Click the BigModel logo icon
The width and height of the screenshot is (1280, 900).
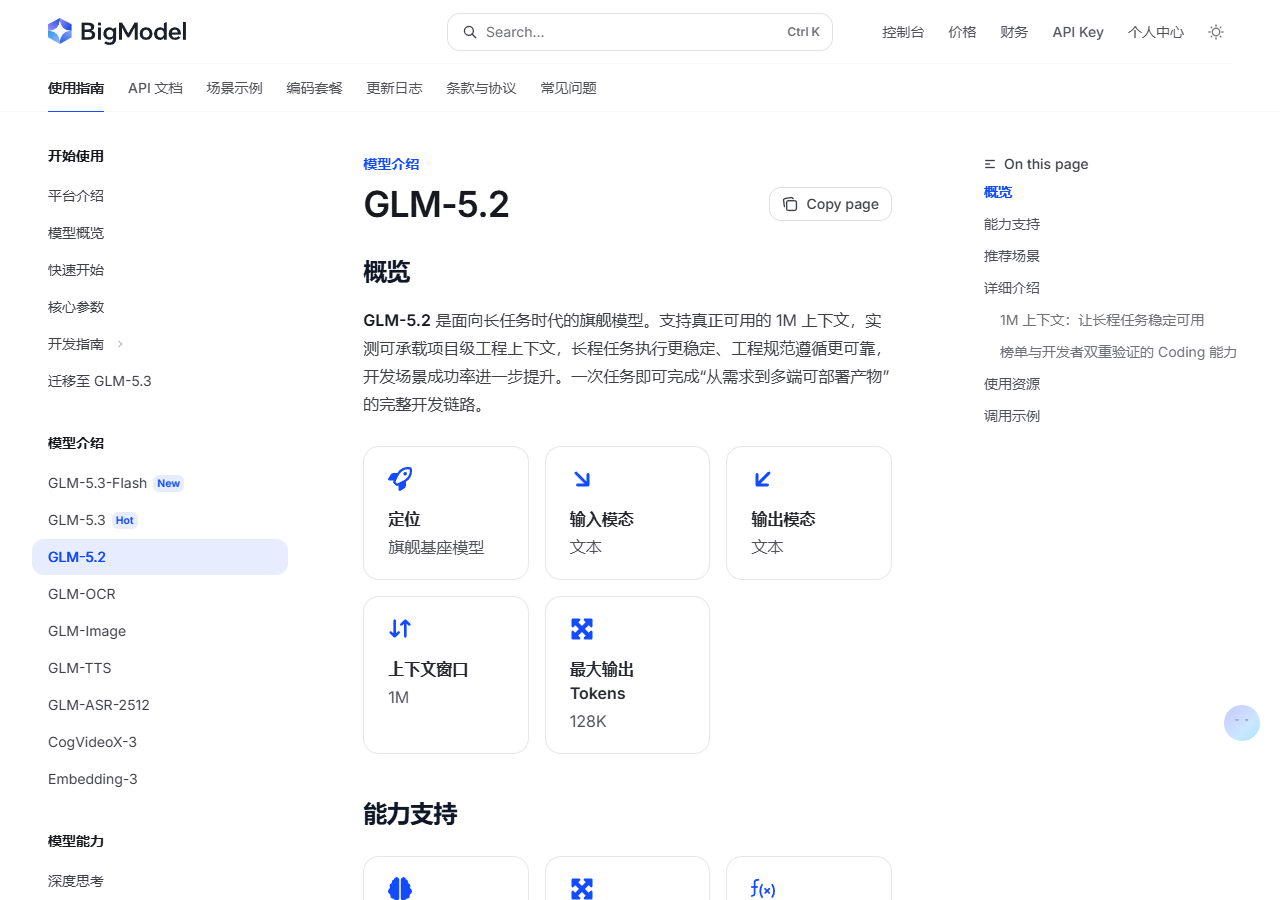[x=60, y=31]
